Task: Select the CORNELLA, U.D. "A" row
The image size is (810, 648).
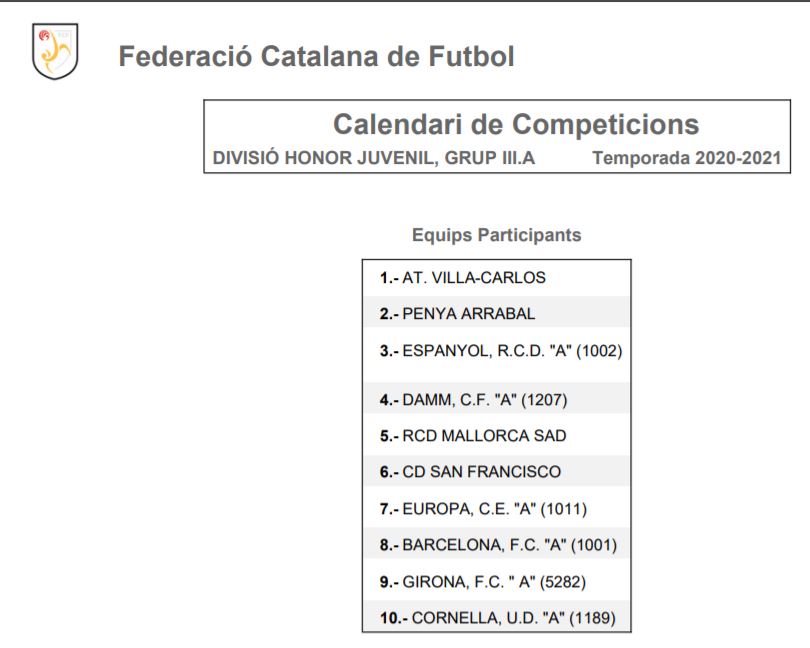Action: click(x=496, y=618)
